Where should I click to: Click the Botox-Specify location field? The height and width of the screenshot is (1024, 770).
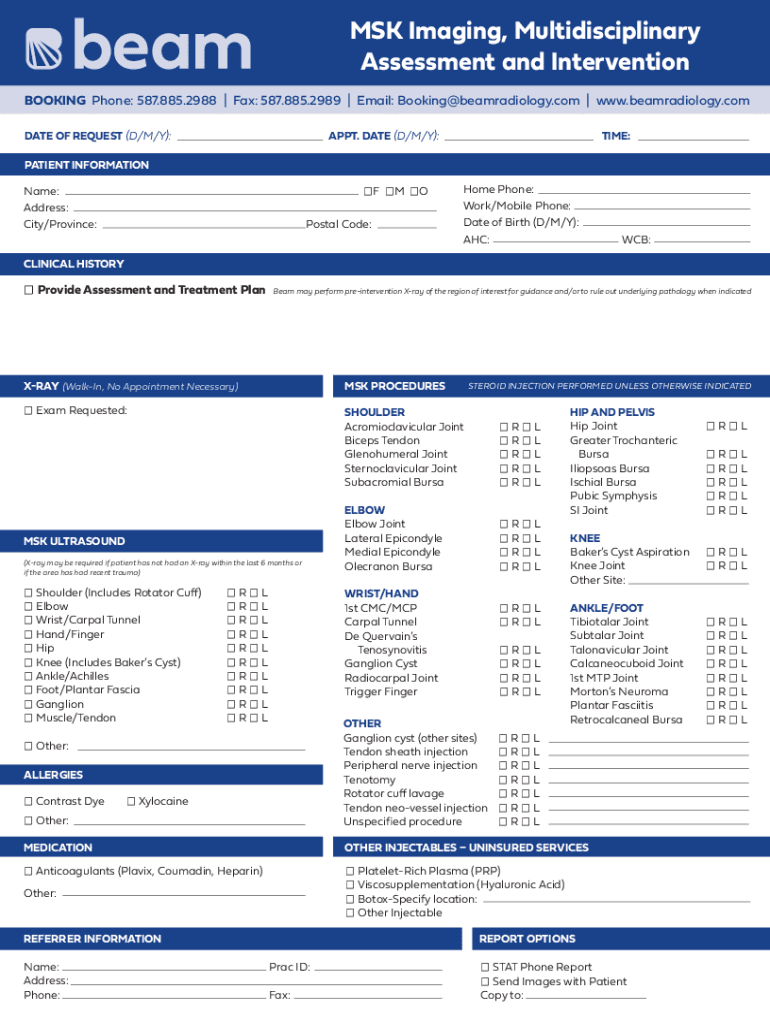[614, 898]
